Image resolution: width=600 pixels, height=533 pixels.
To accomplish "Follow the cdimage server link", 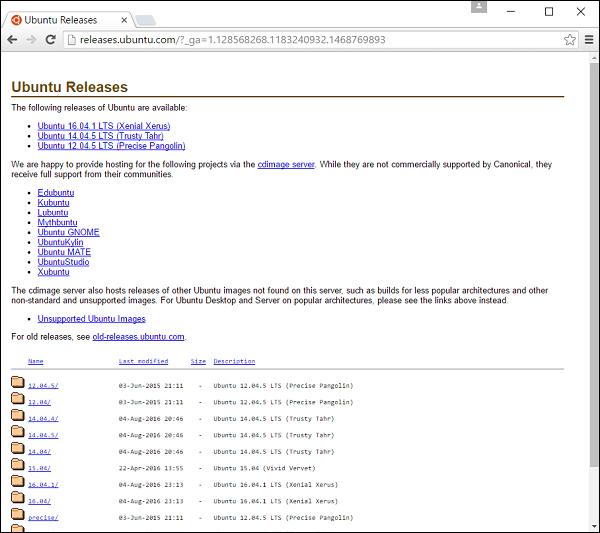I will point(287,164).
